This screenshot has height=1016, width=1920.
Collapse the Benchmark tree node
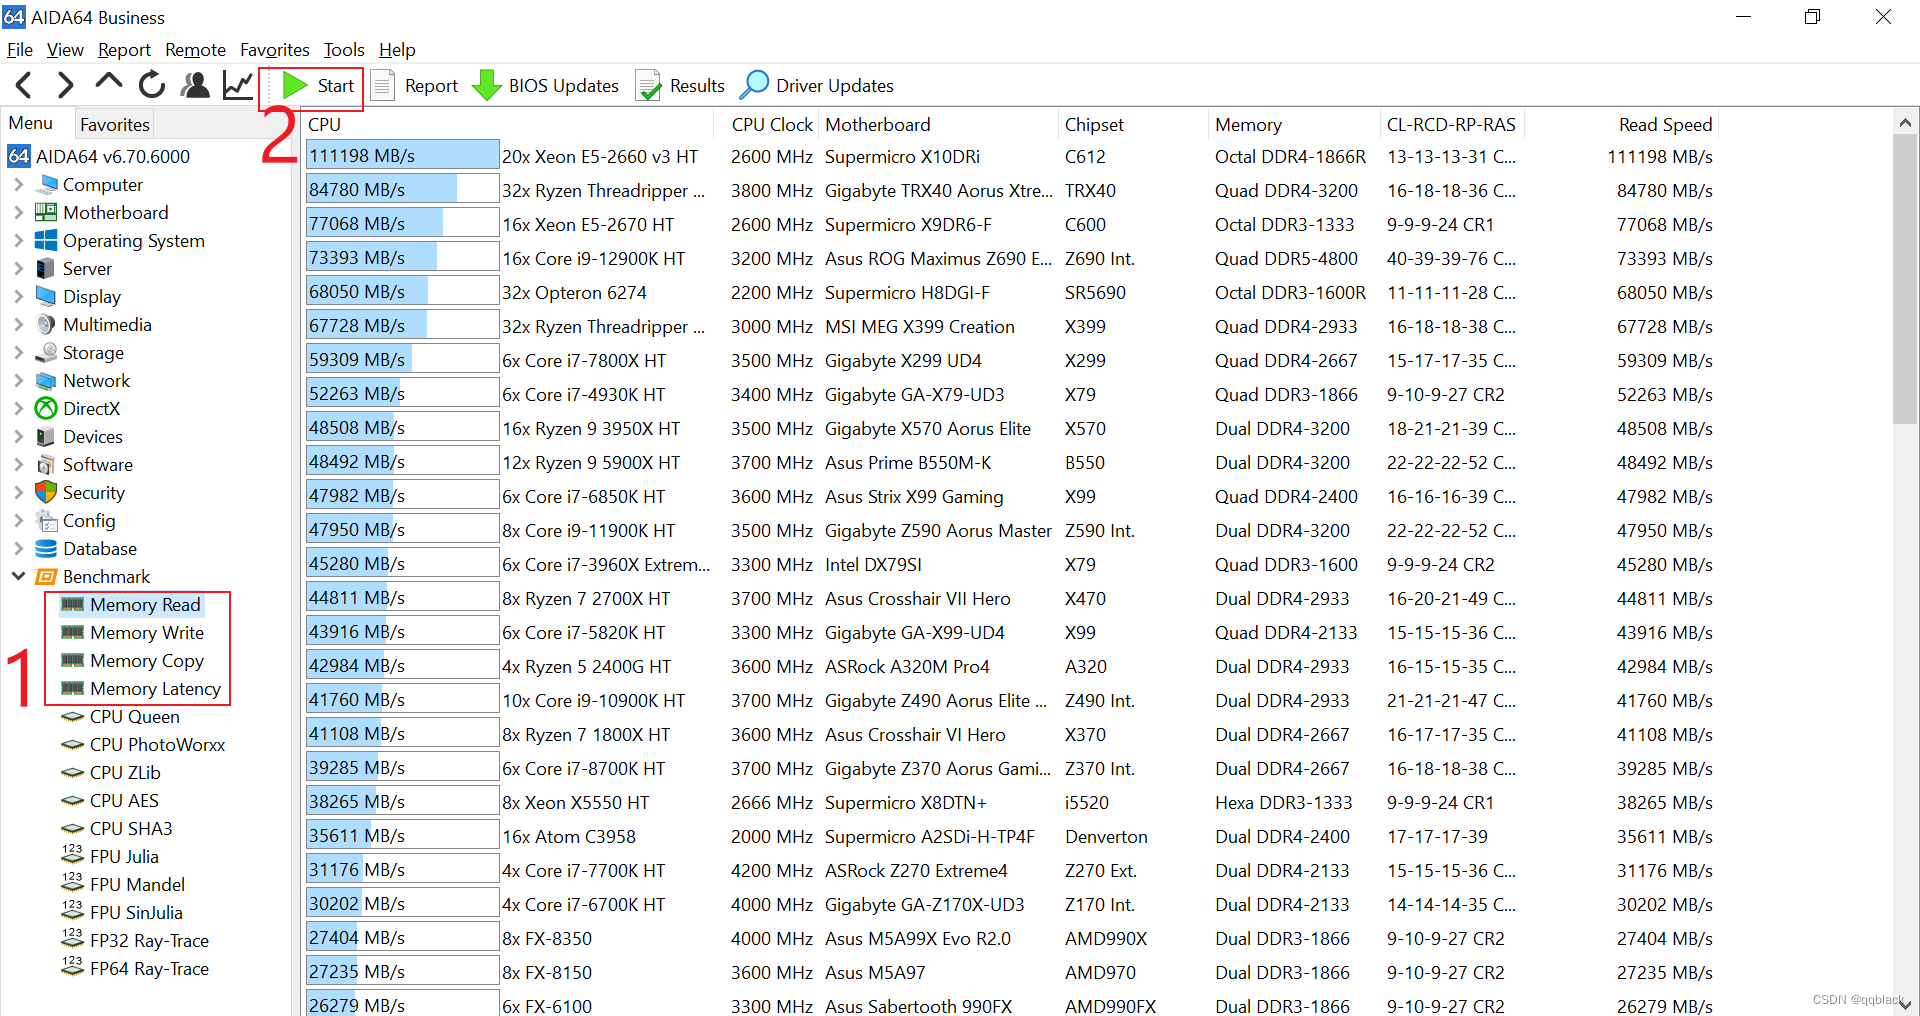(x=18, y=577)
